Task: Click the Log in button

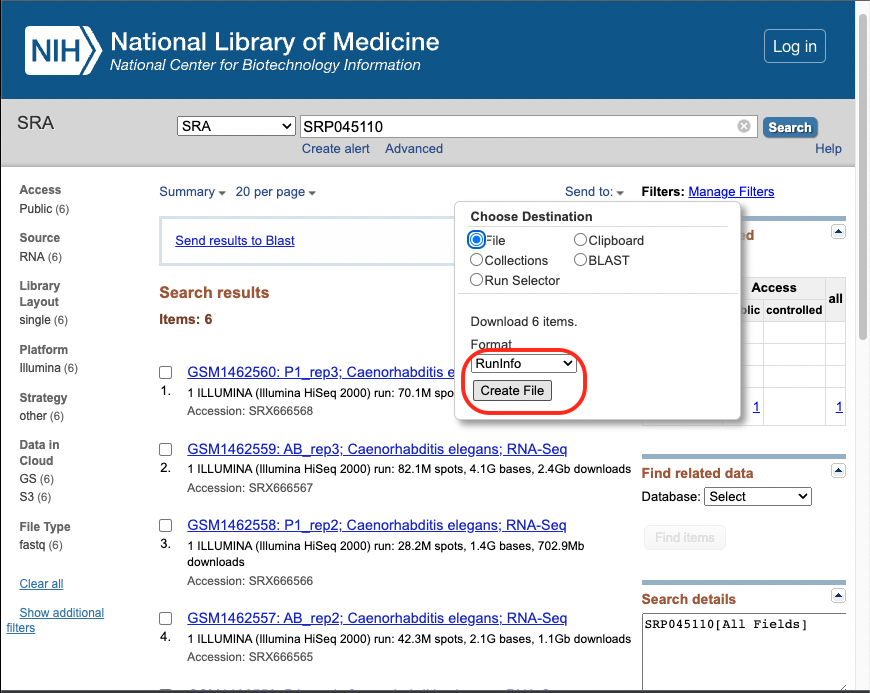Action: pyautogui.click(x=795, y=47)
